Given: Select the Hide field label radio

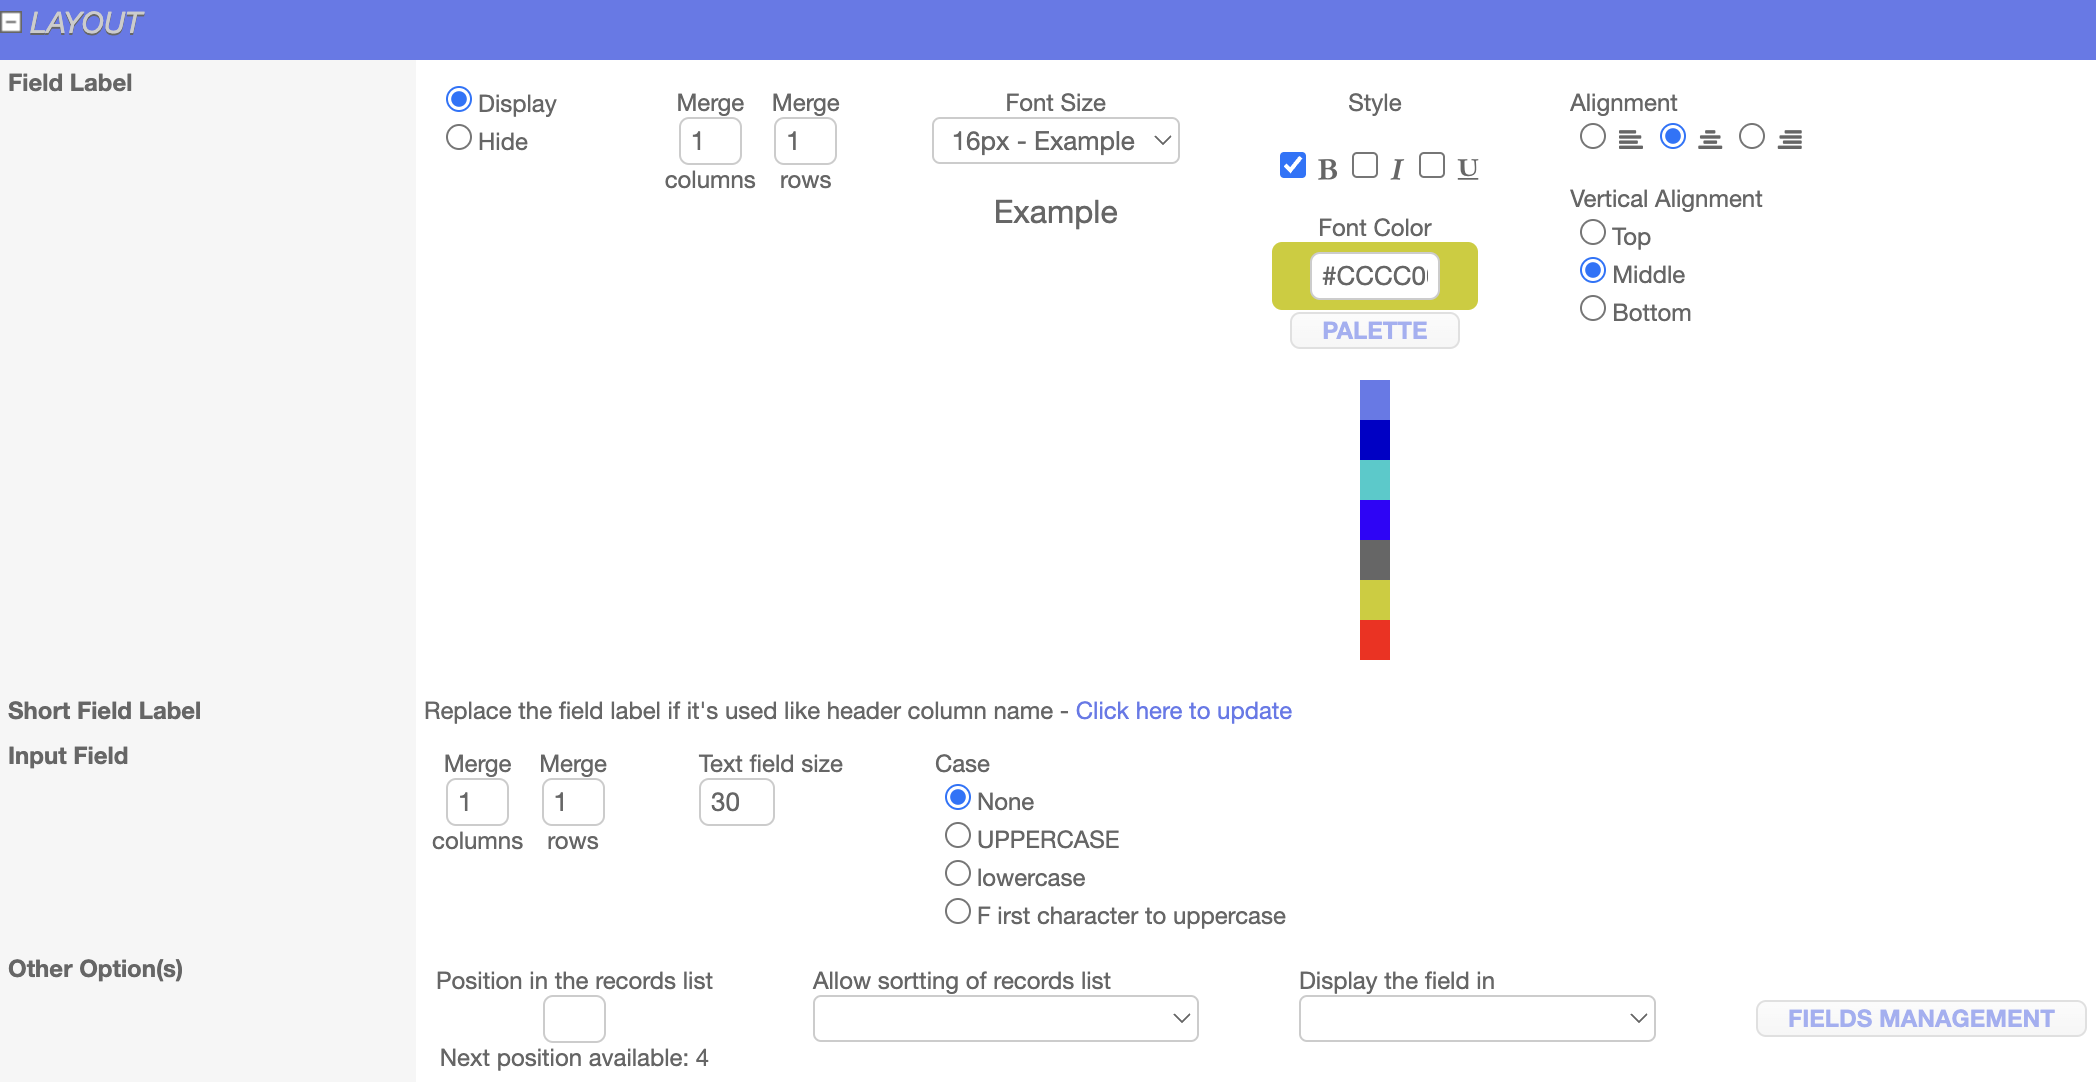Looking at the screenshot, I should tap(459, 138).
